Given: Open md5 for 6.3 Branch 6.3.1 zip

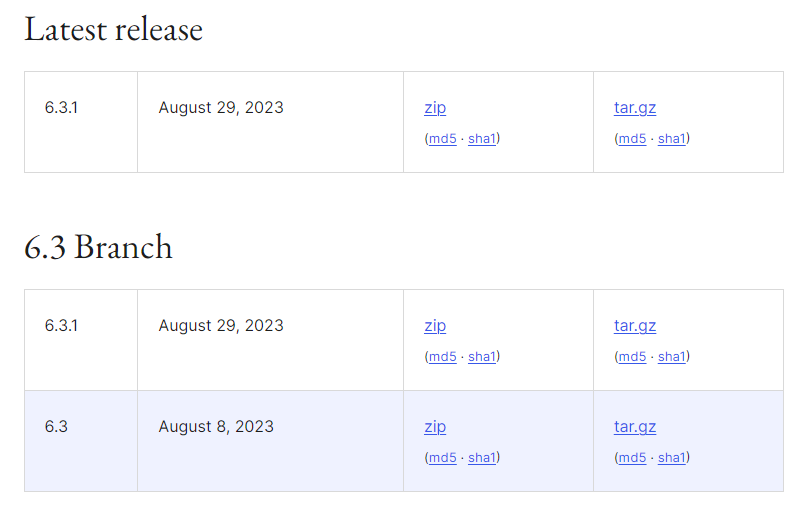Looking at the screenshot, I should (442, 357).
